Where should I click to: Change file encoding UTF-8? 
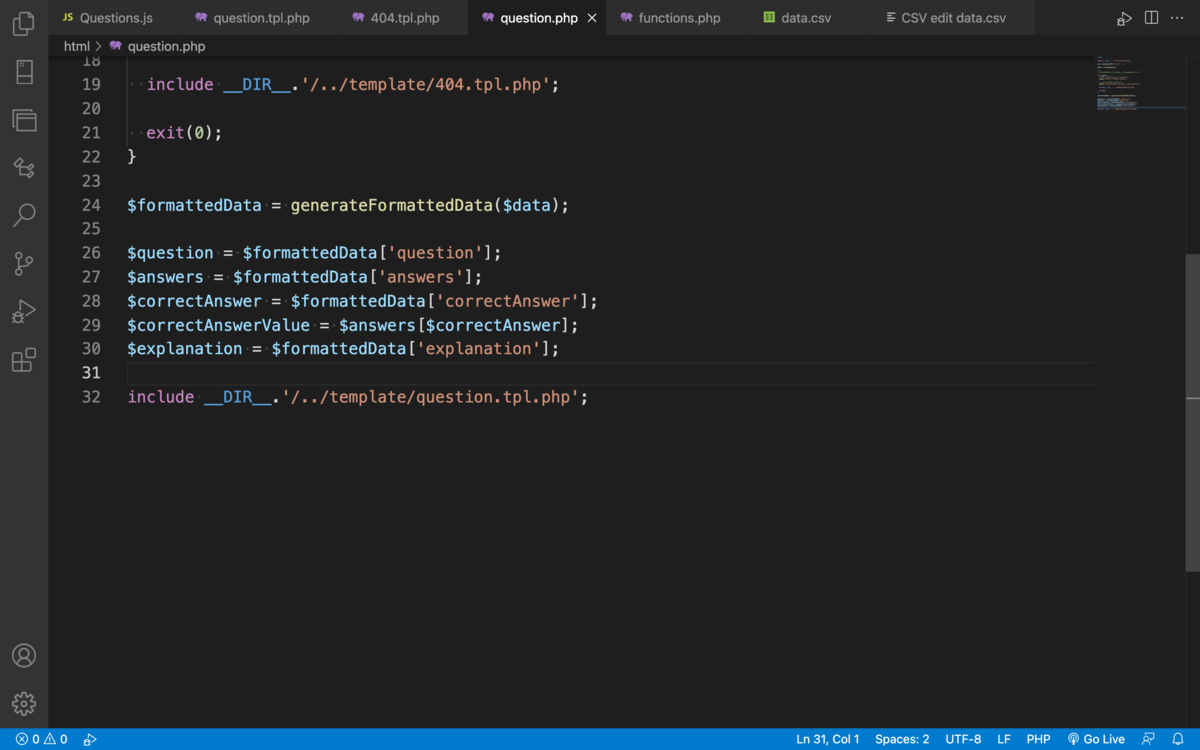963,739
